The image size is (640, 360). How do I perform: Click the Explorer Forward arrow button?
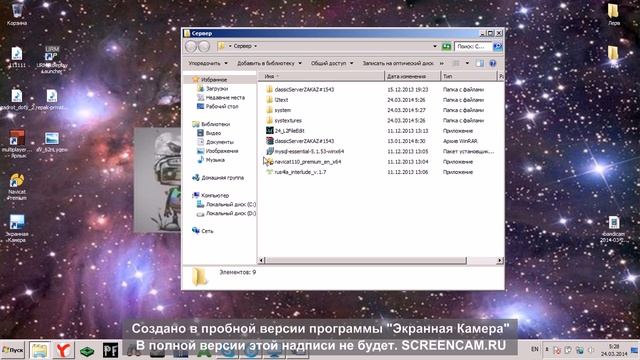coord(204,46)
